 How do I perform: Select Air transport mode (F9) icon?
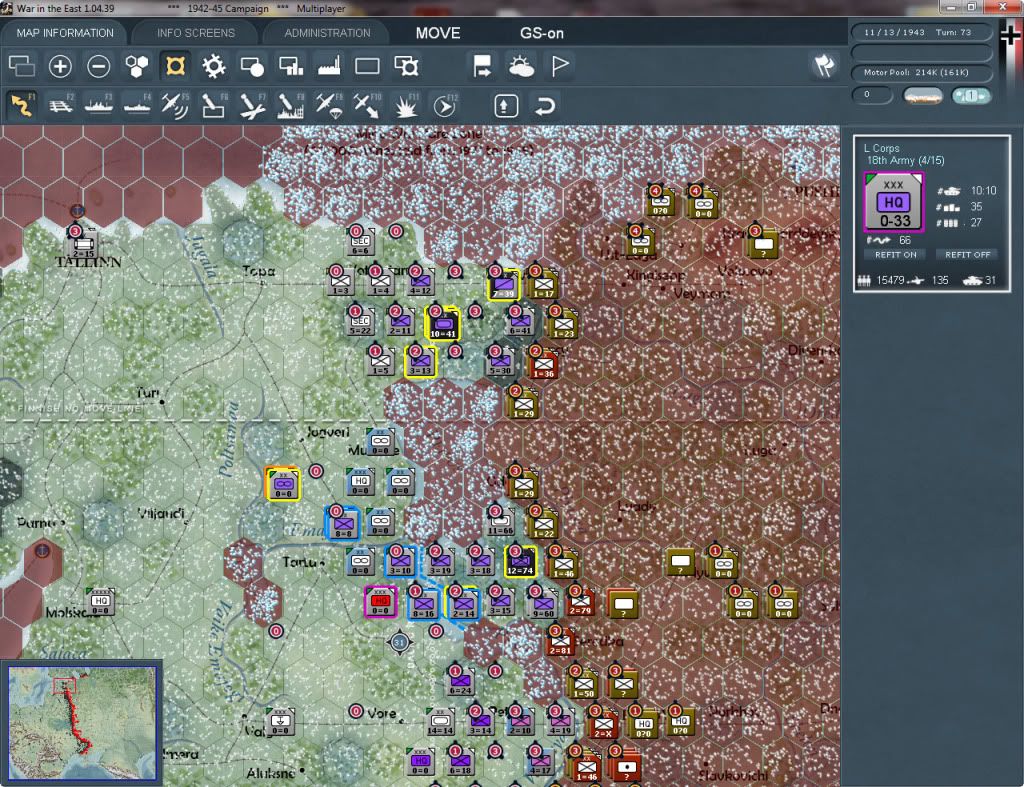(x=328, y=105)
